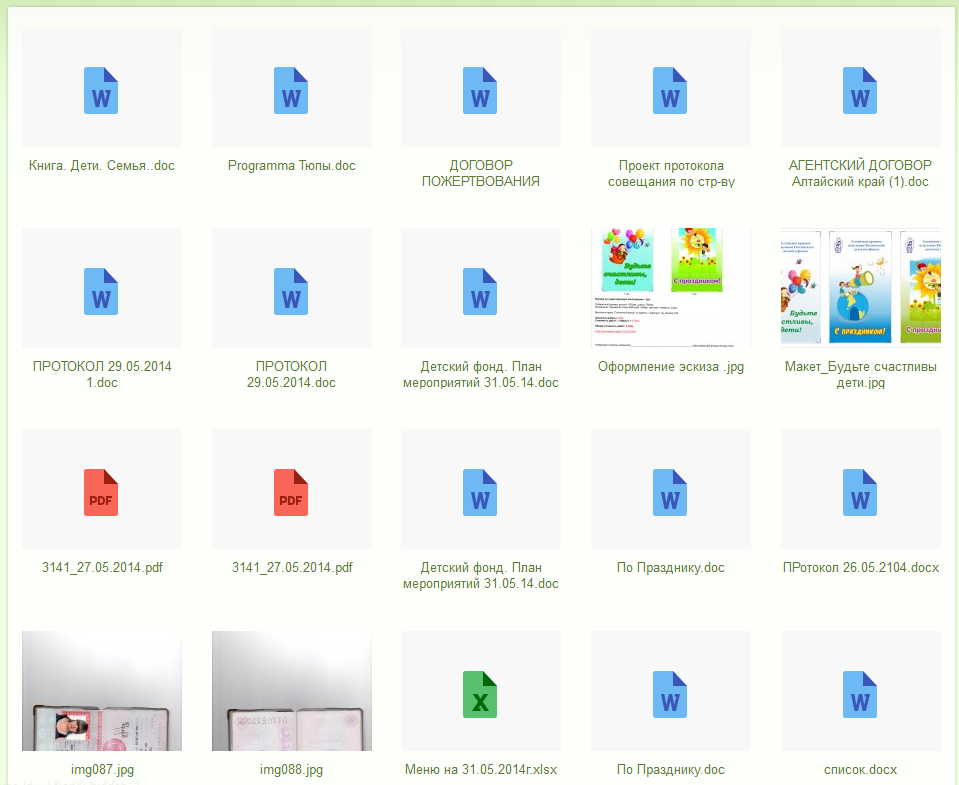
Task: Click the file name Книга. Дети. Семья..doc
Action: click(x=102, y=166)
